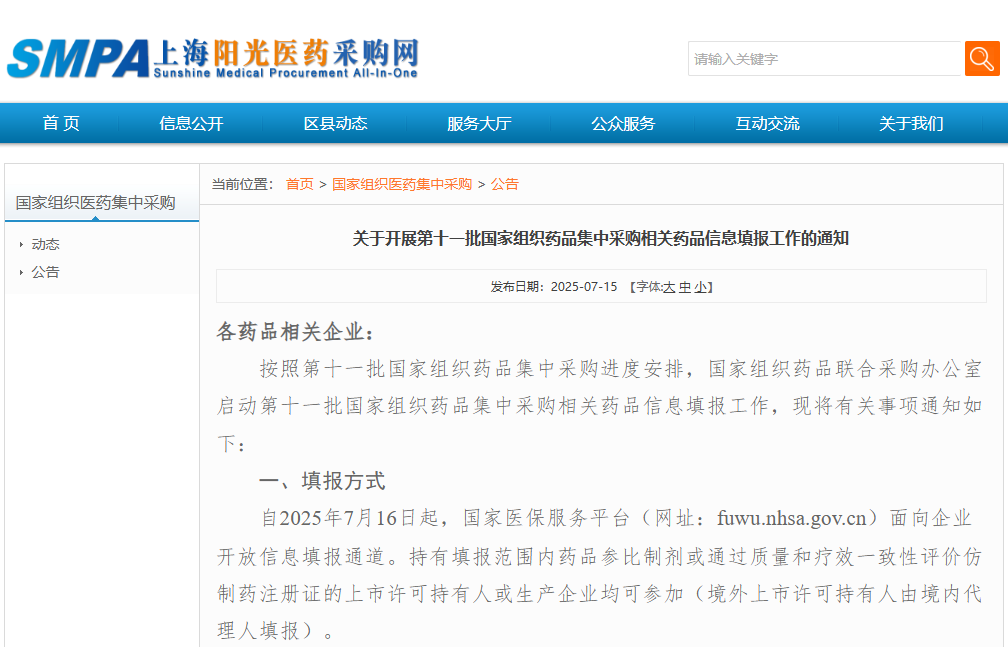Click the orange search magnifier button
The width and height of the screenshot is (1008, 647).
coord(982,59)
